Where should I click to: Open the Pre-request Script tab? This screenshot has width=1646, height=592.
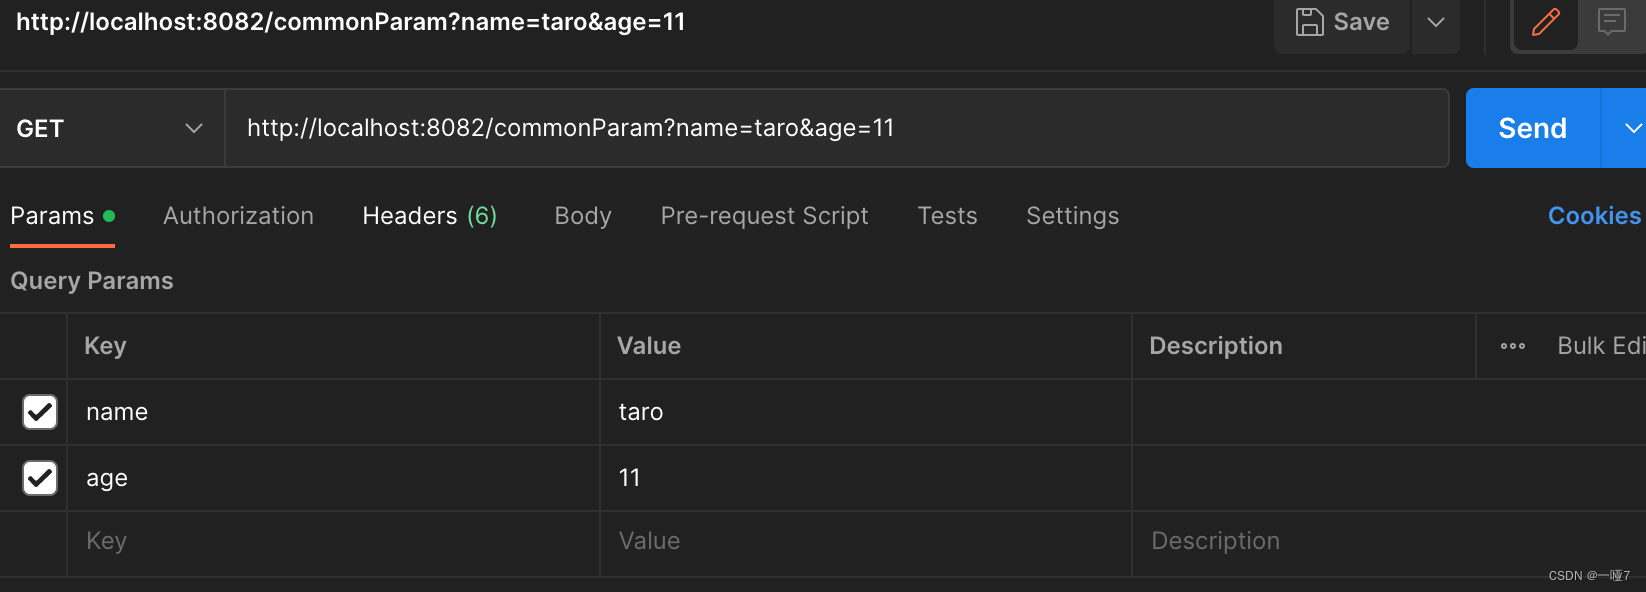764,216
